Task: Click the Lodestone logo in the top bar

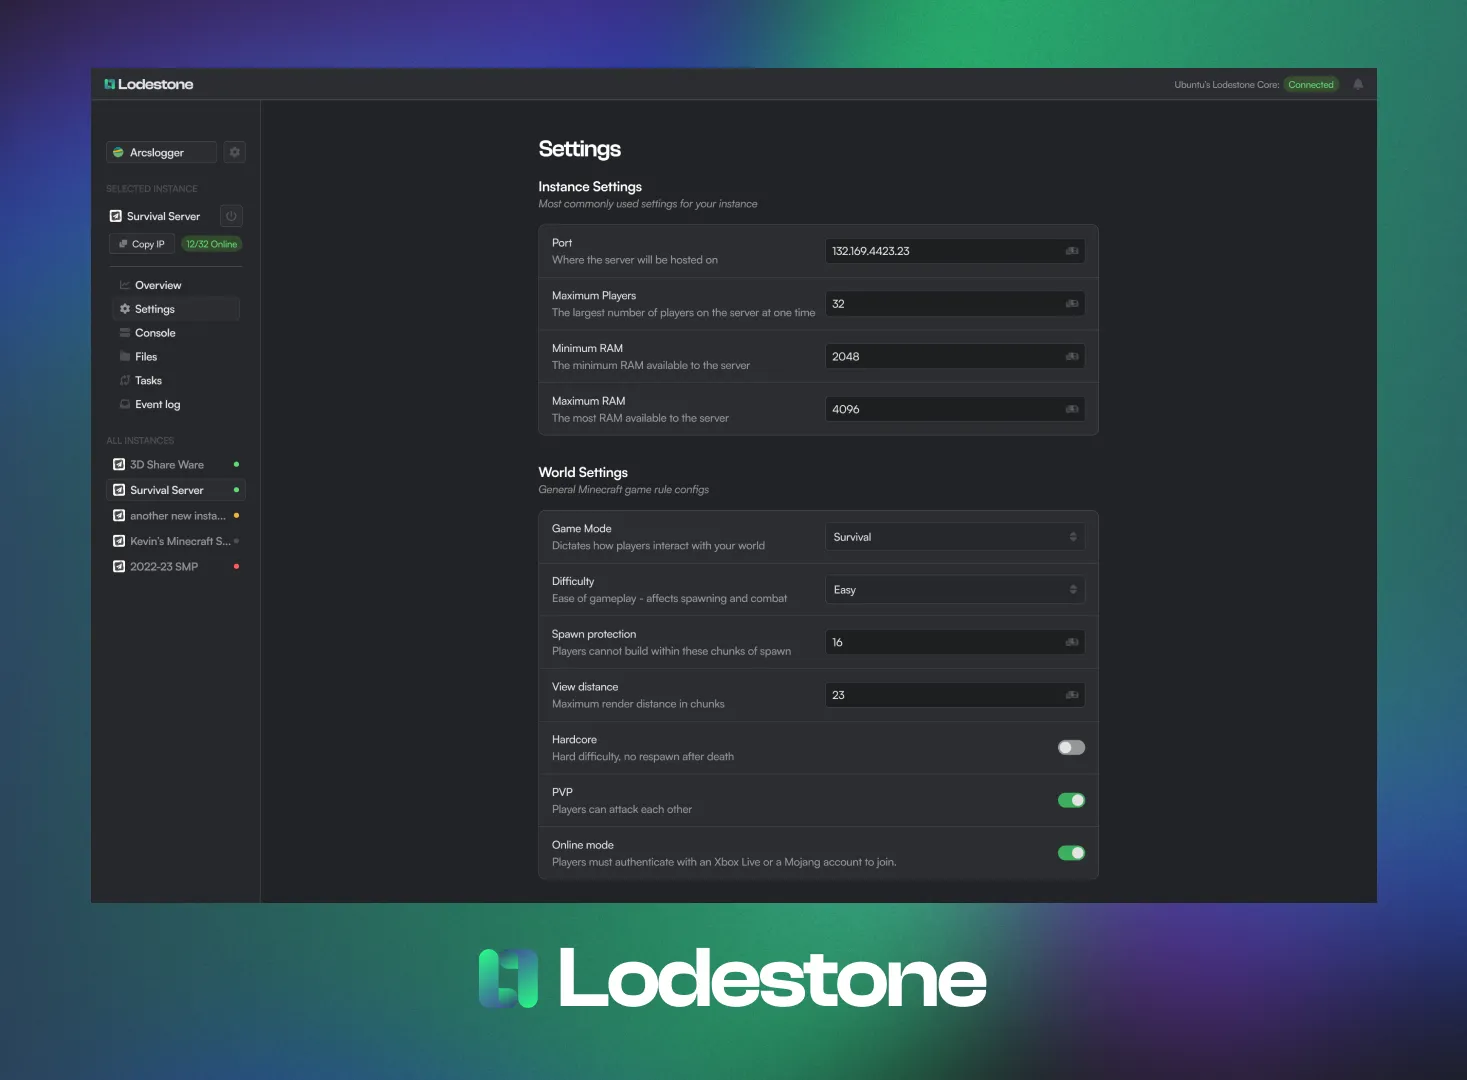Action: coord(147,84)
